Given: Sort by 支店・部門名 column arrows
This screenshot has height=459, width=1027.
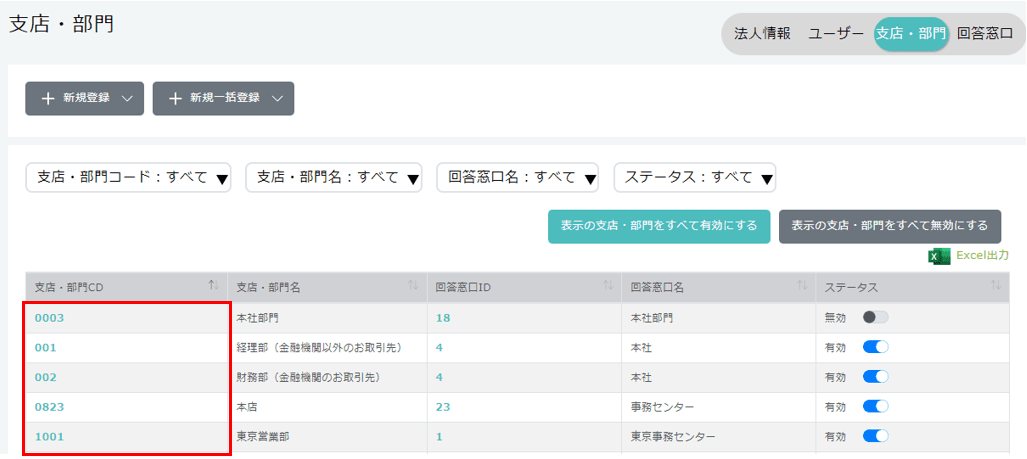Looking at the screenshot, I should 413,287.
